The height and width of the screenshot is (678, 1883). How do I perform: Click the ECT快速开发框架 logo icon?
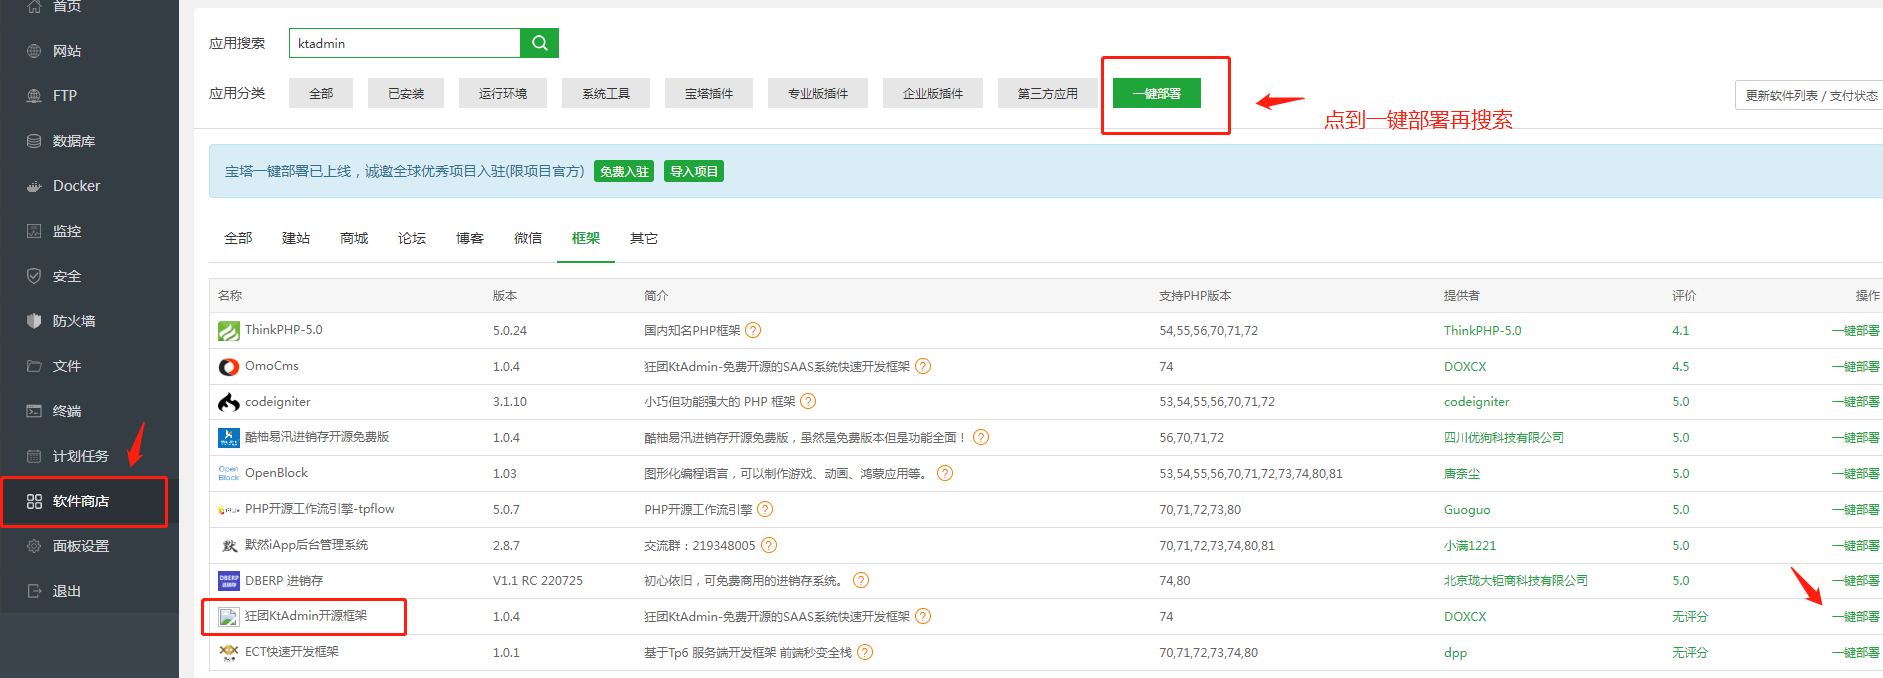coord(228,652)
